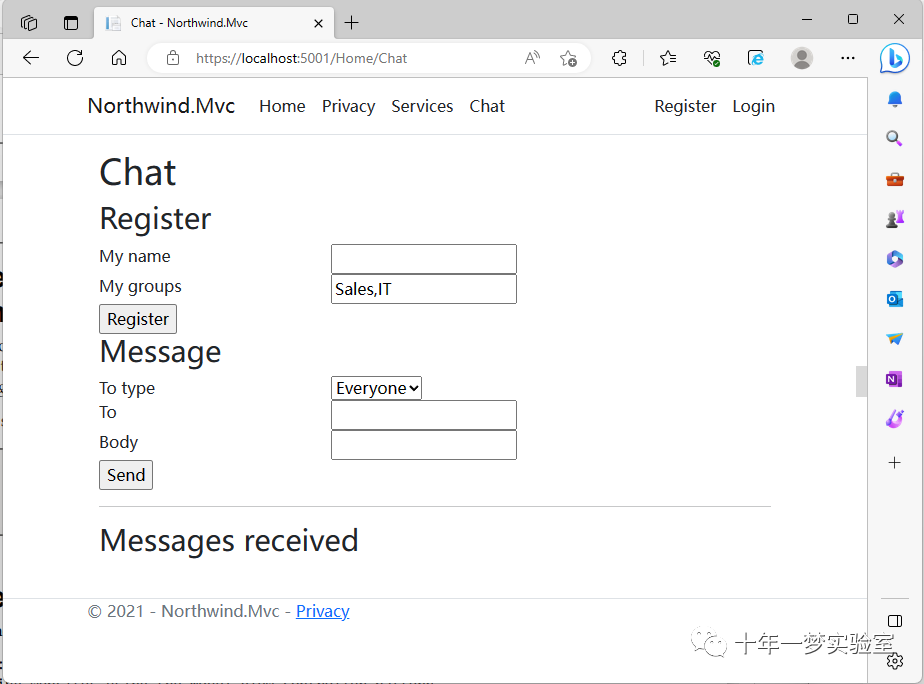Focus the To text field

point(424,415)
